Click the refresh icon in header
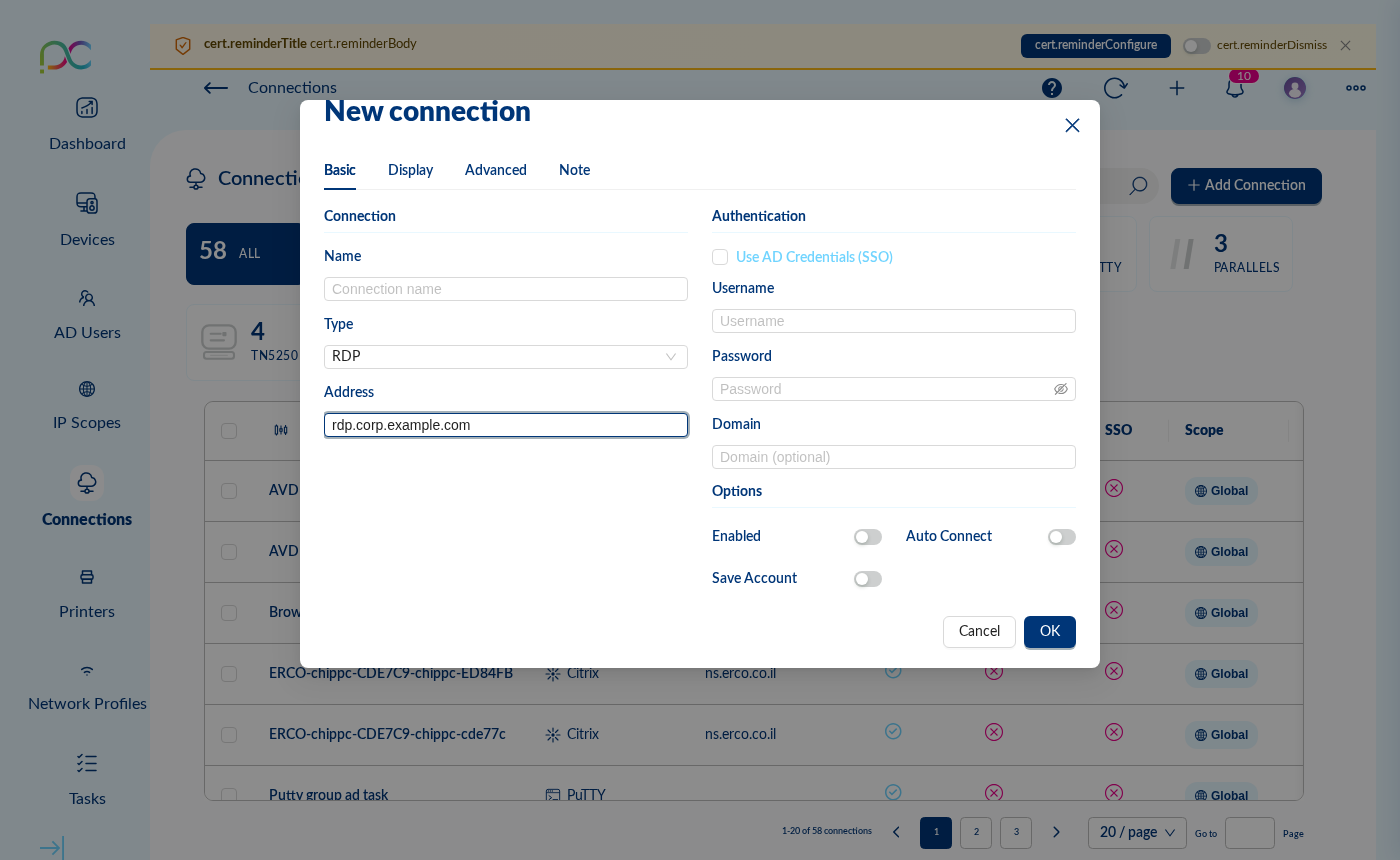Screen dimensions: 1400x860 coord(1115,88)
